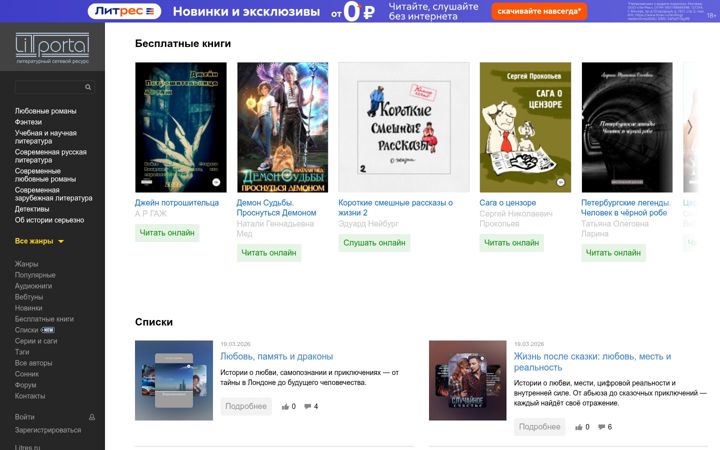The image size is (720, 450).
Task: Click the скачивайте навсегда banner button
Action: click(x=539, y=11)
